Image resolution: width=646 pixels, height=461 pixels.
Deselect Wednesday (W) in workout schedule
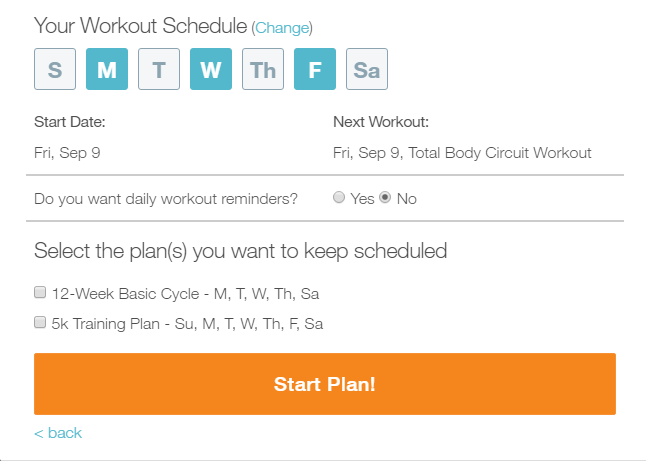pos(211,70)
